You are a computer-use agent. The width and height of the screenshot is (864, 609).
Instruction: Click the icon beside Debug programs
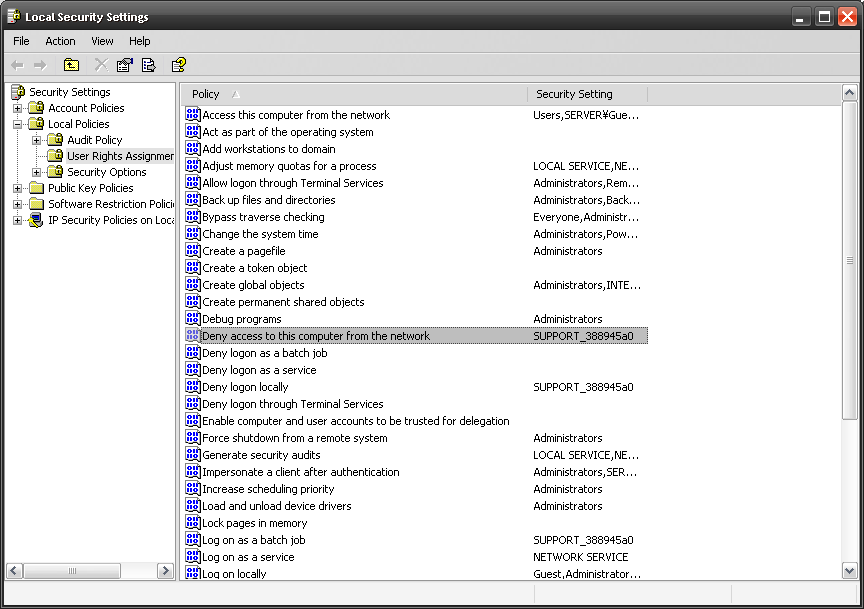192,318
